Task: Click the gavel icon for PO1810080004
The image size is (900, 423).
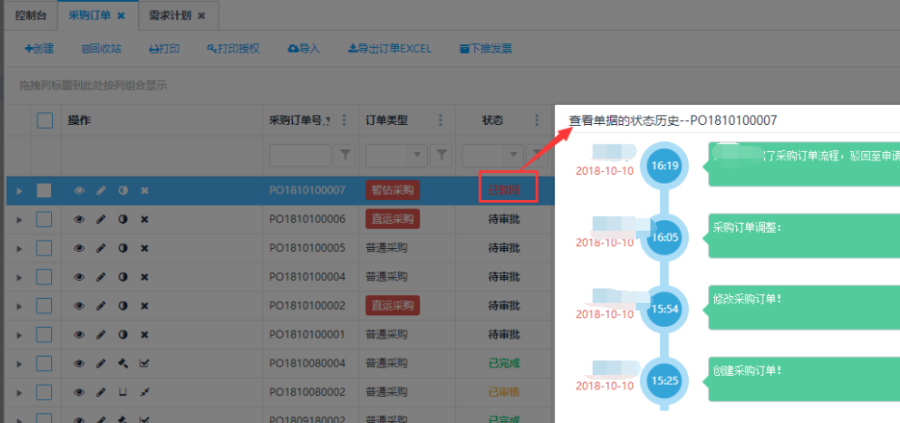Action: pyautogui.click(x=123, y=363)
